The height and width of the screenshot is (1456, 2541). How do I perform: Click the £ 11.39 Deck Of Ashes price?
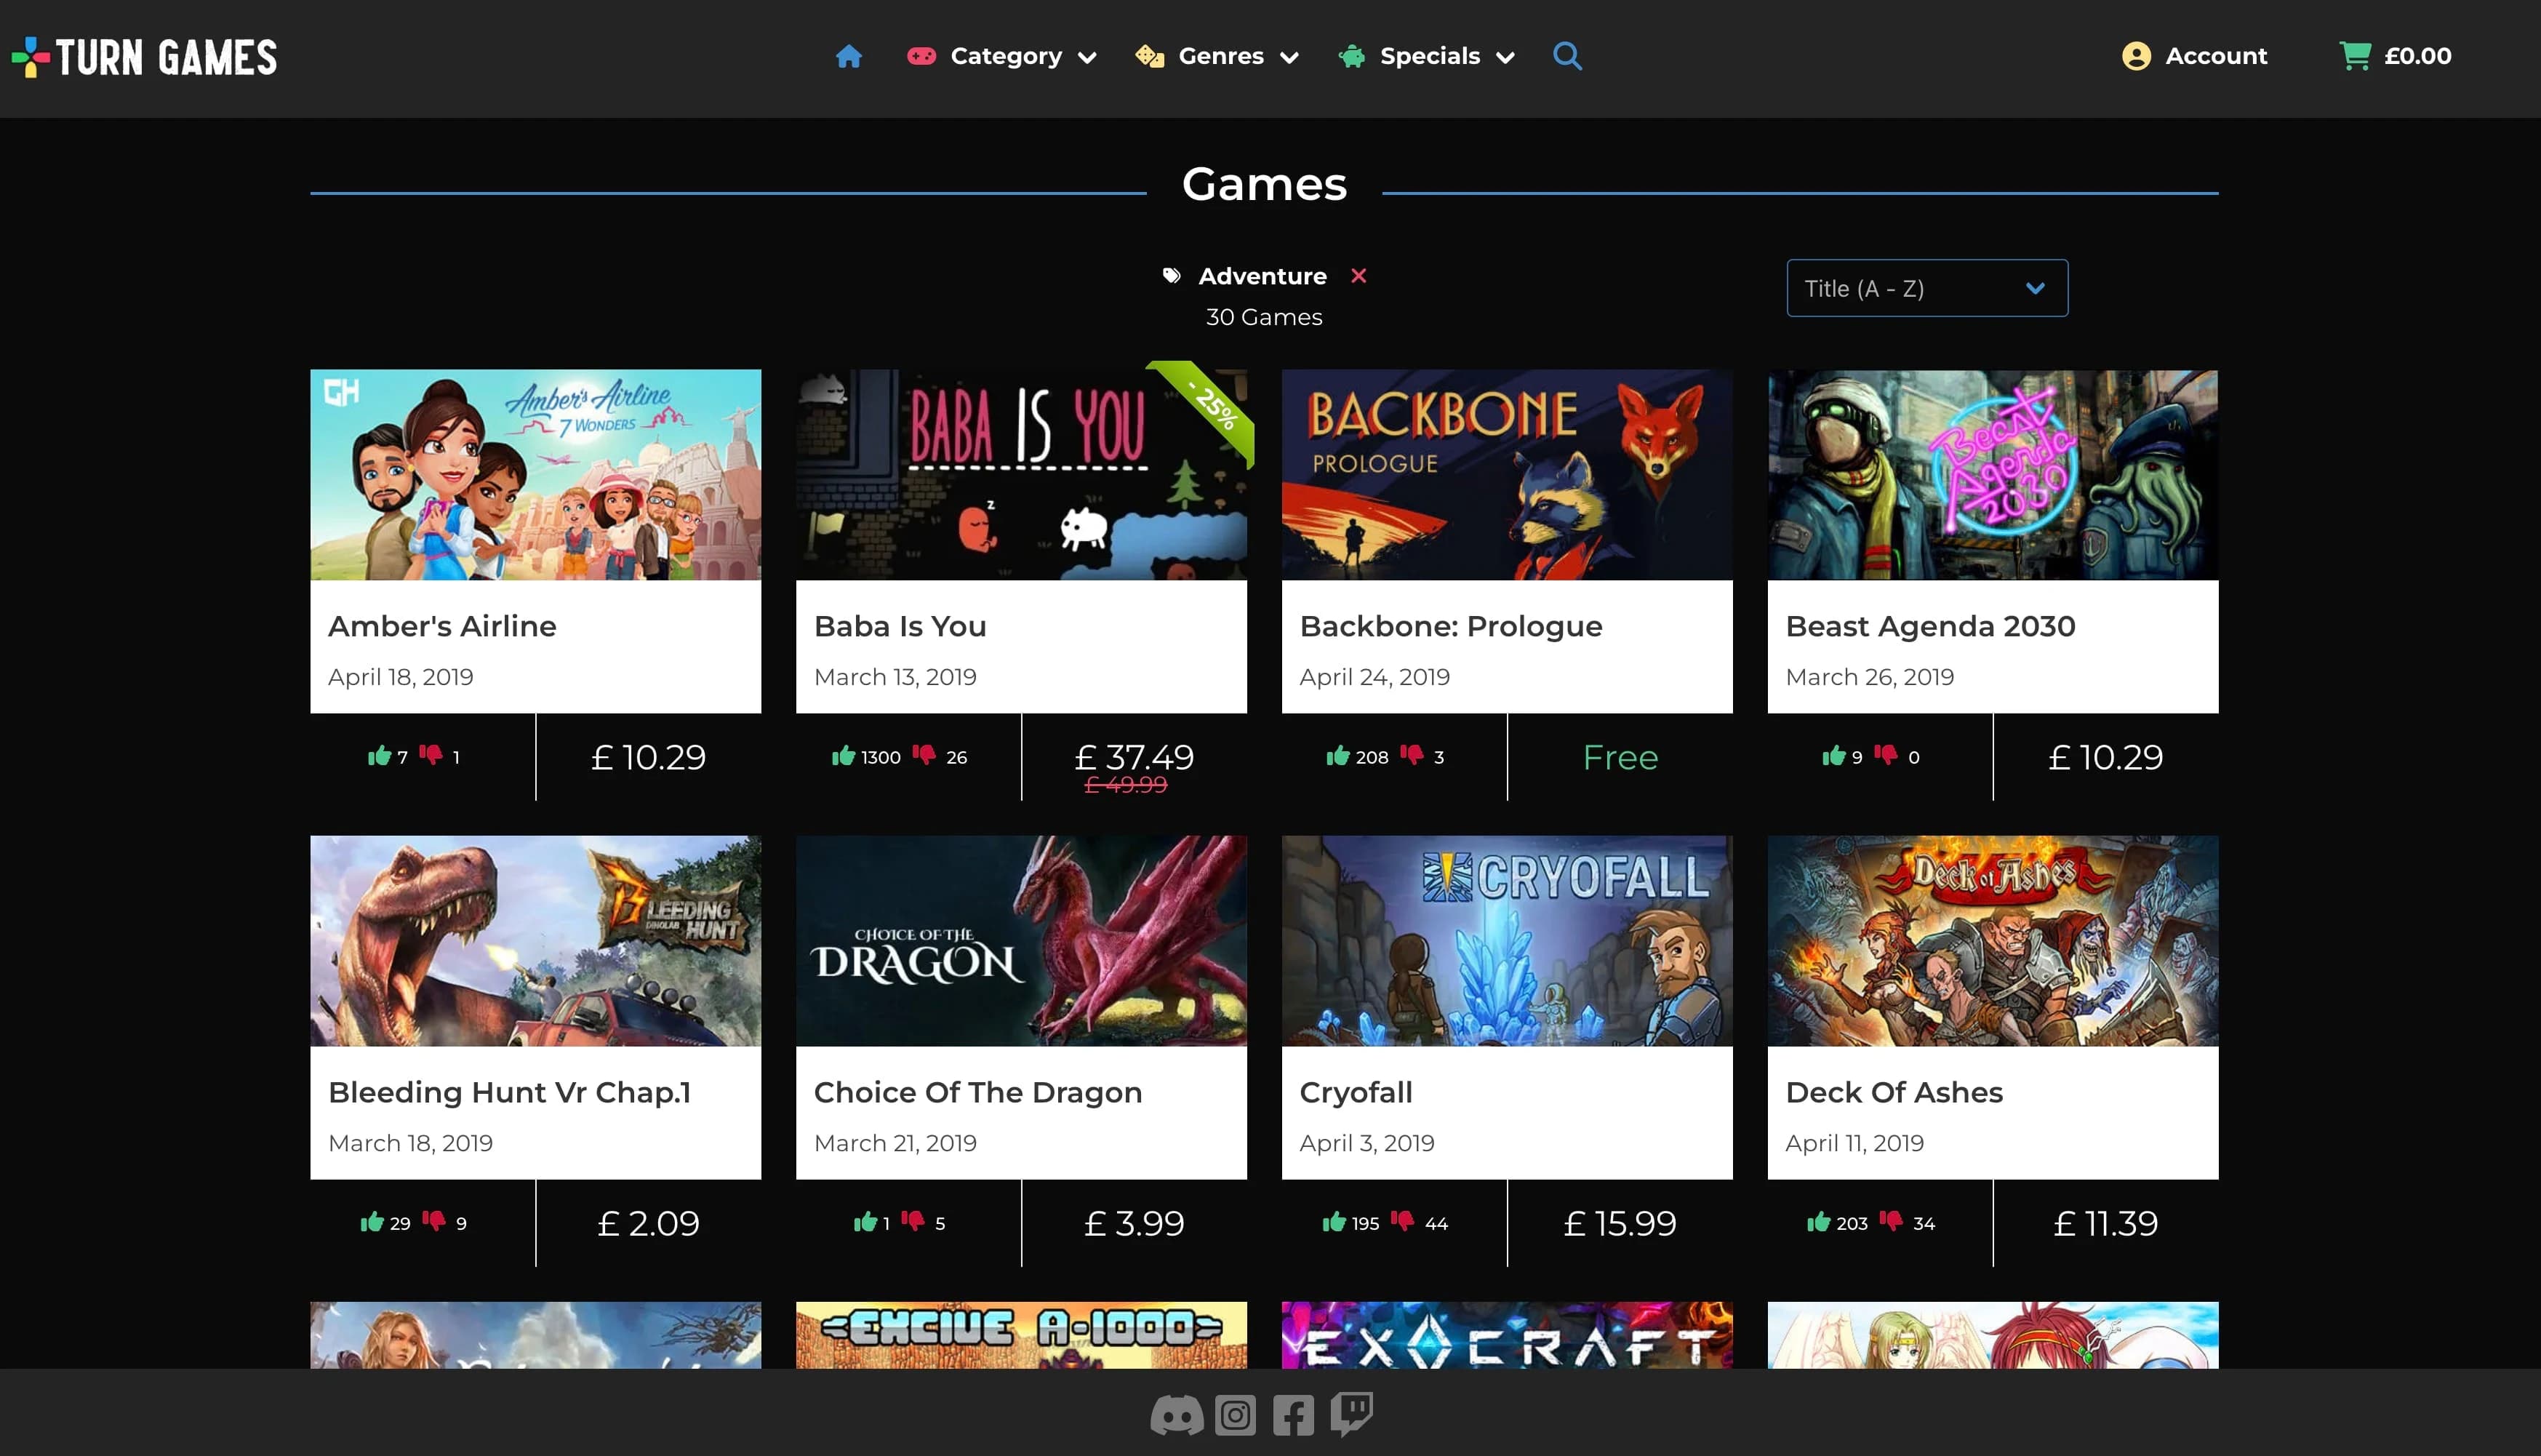(2105, 1223)
